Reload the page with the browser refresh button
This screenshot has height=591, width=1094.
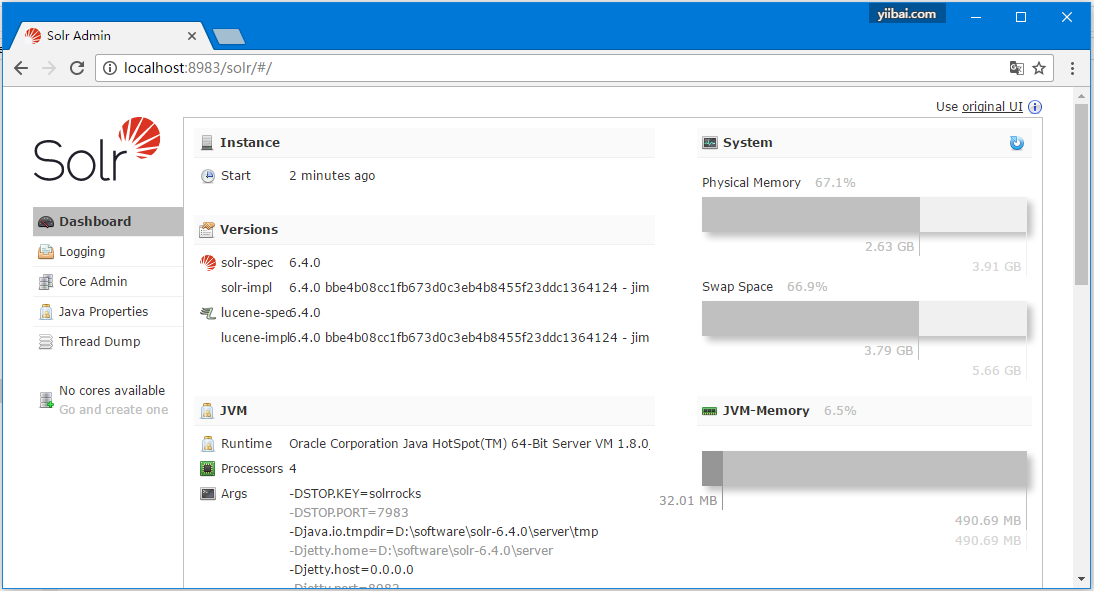77,68
